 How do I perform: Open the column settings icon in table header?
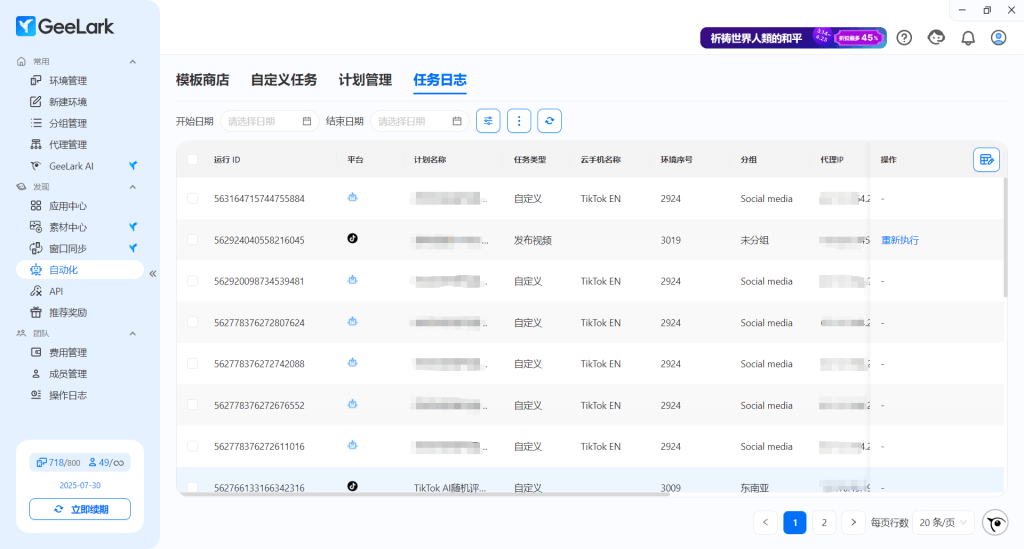pyautogui.click(x=986, y=160)
